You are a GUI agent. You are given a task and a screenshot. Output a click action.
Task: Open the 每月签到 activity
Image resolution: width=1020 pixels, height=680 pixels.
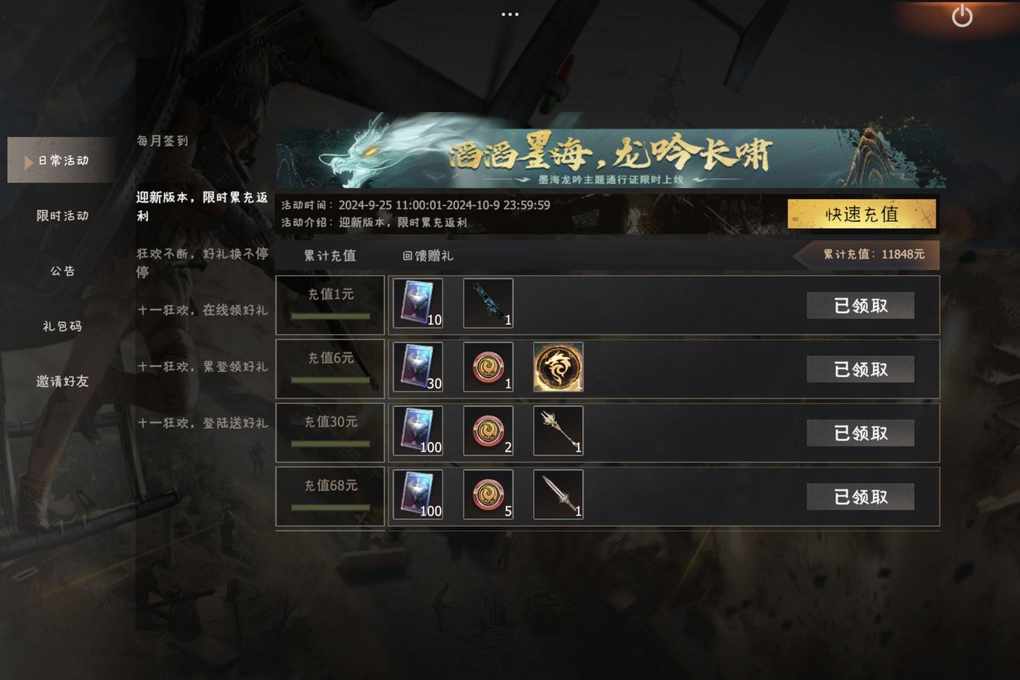tap(163, 141)
